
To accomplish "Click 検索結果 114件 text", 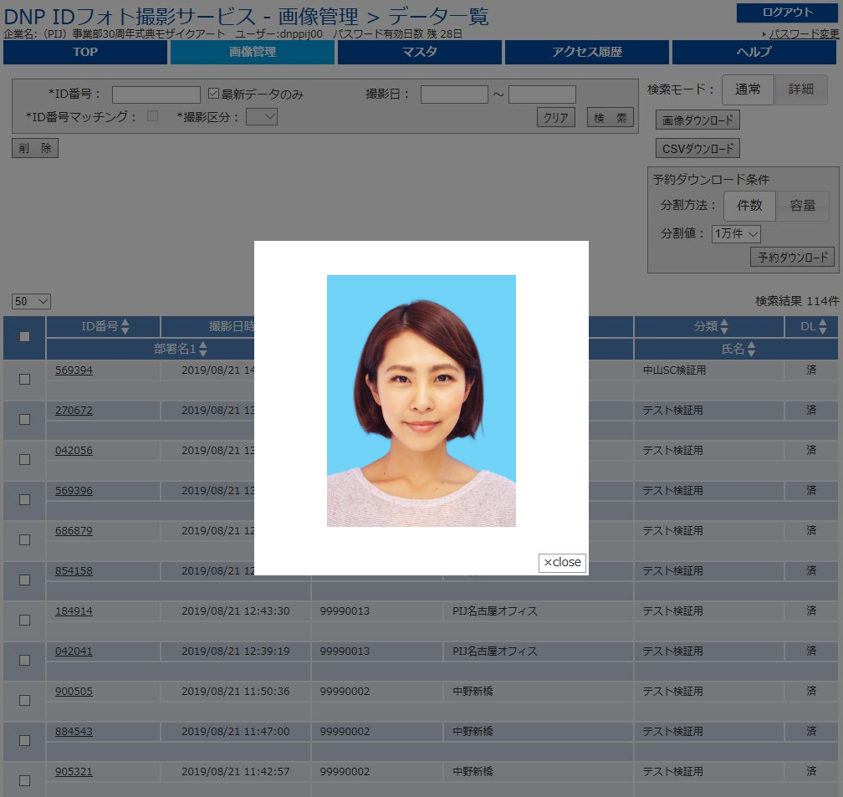I will 797,301.
